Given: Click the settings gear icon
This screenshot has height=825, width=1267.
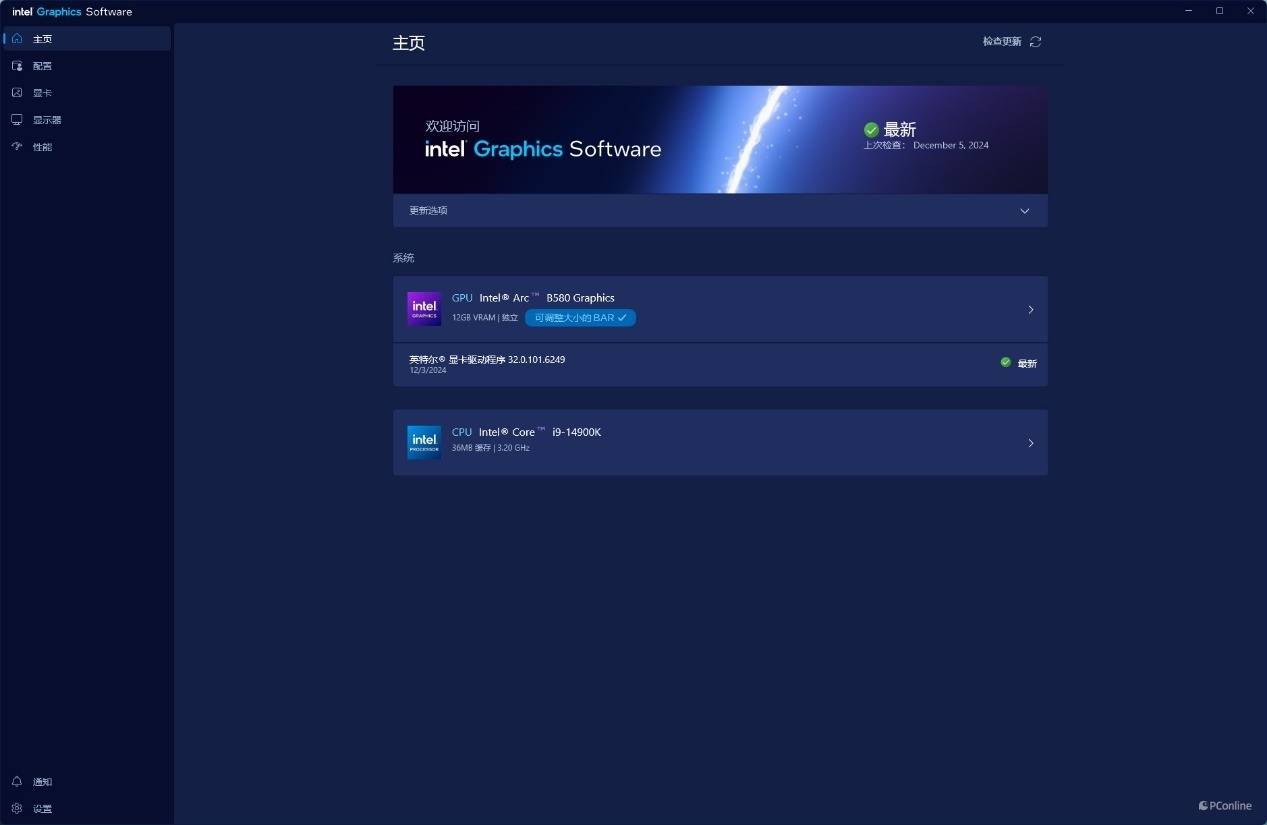Looking at the screenshot, I should coord(16,809).
